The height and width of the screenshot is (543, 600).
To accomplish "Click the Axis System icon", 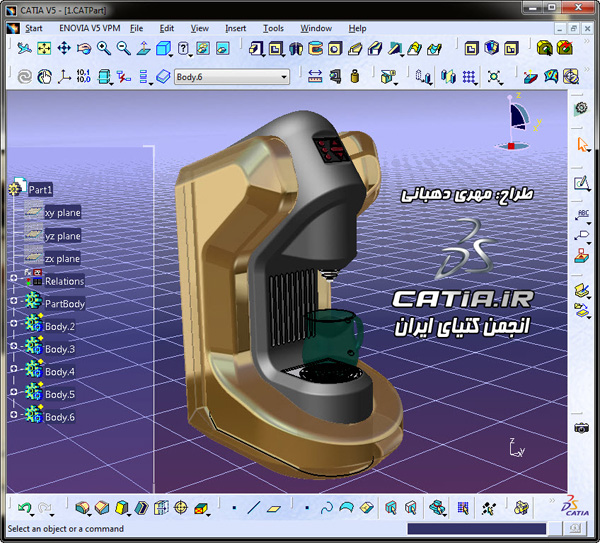I will (64, 77).
